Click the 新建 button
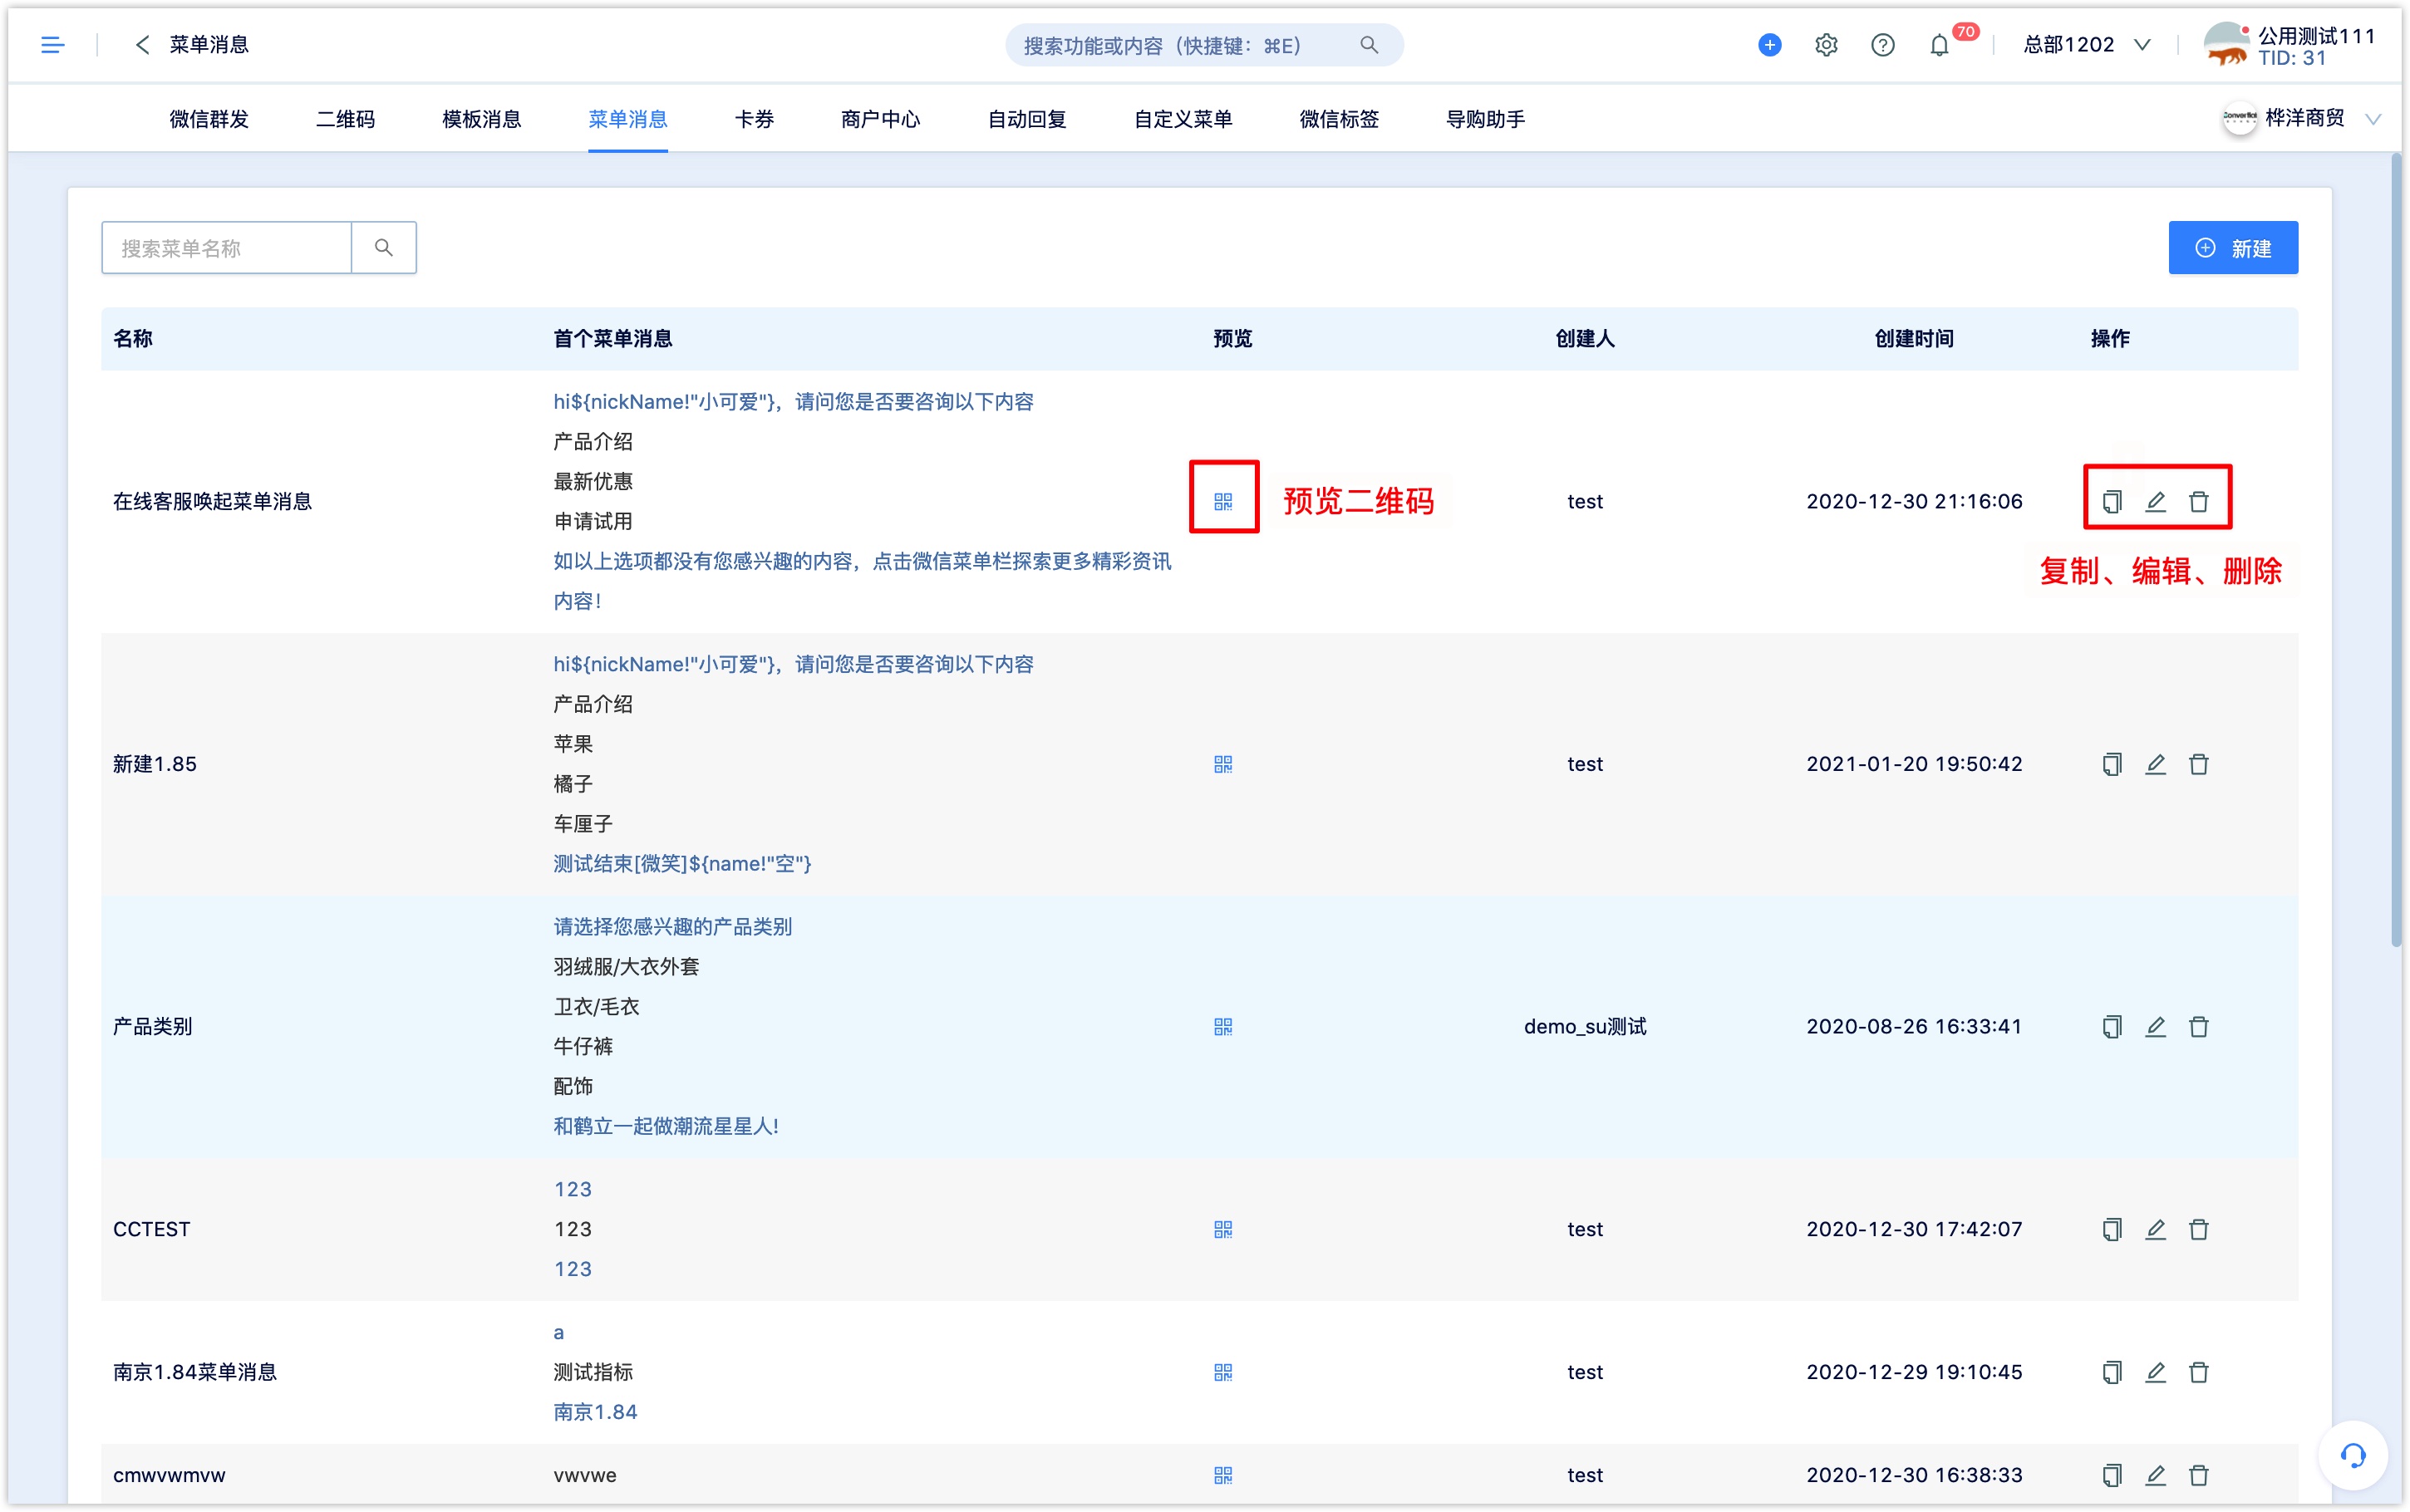The width and height of the screenshot is (2410, 1512). click(2232, 247)
